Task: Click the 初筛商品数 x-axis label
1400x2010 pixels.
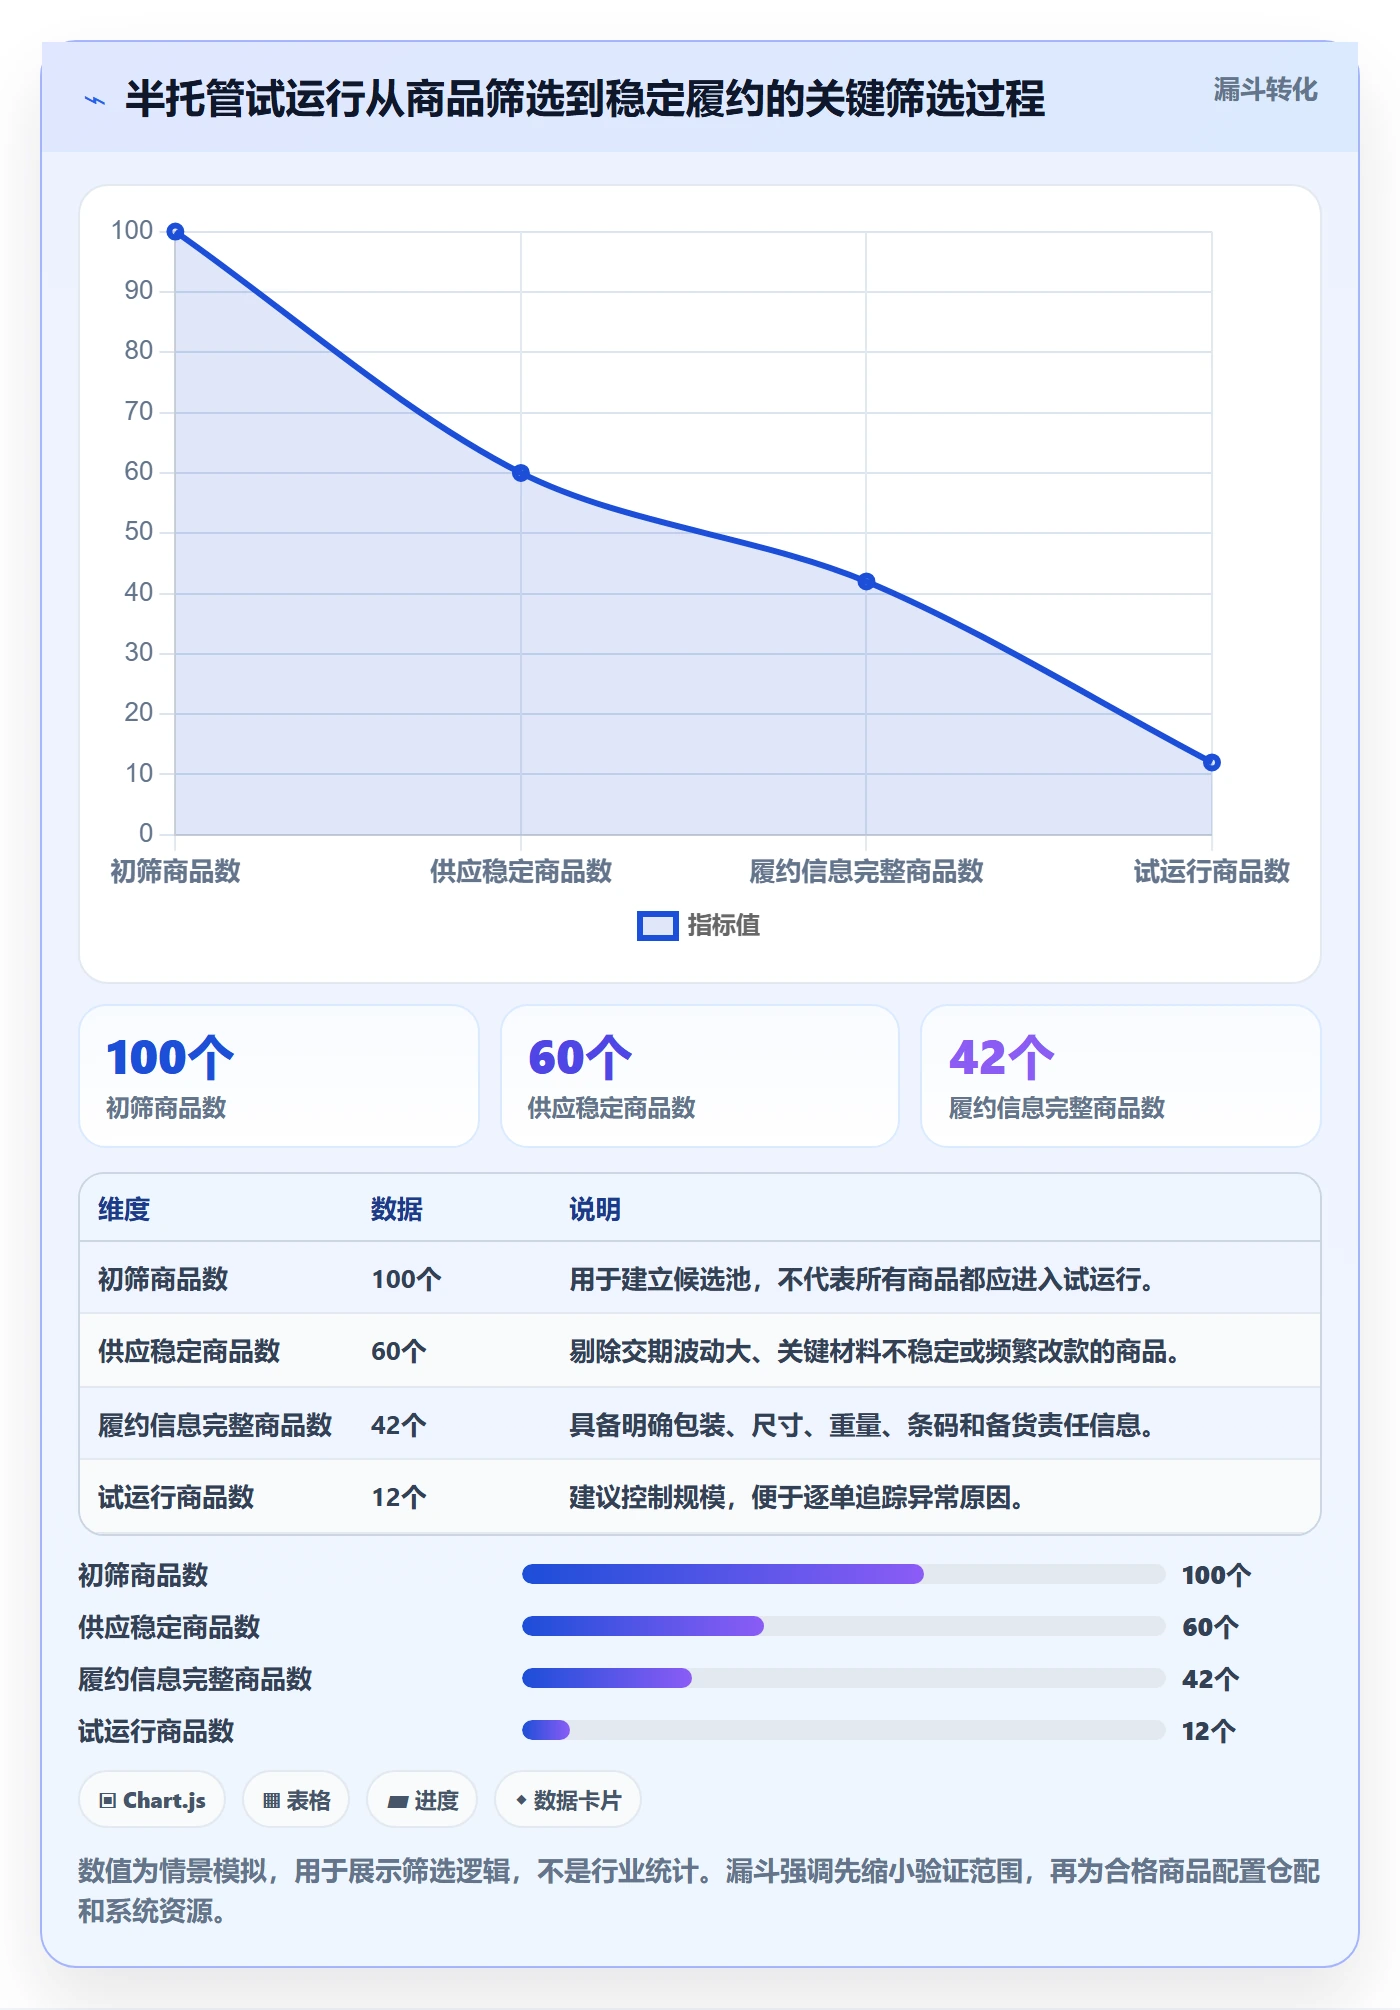Action: click(175, 872)
